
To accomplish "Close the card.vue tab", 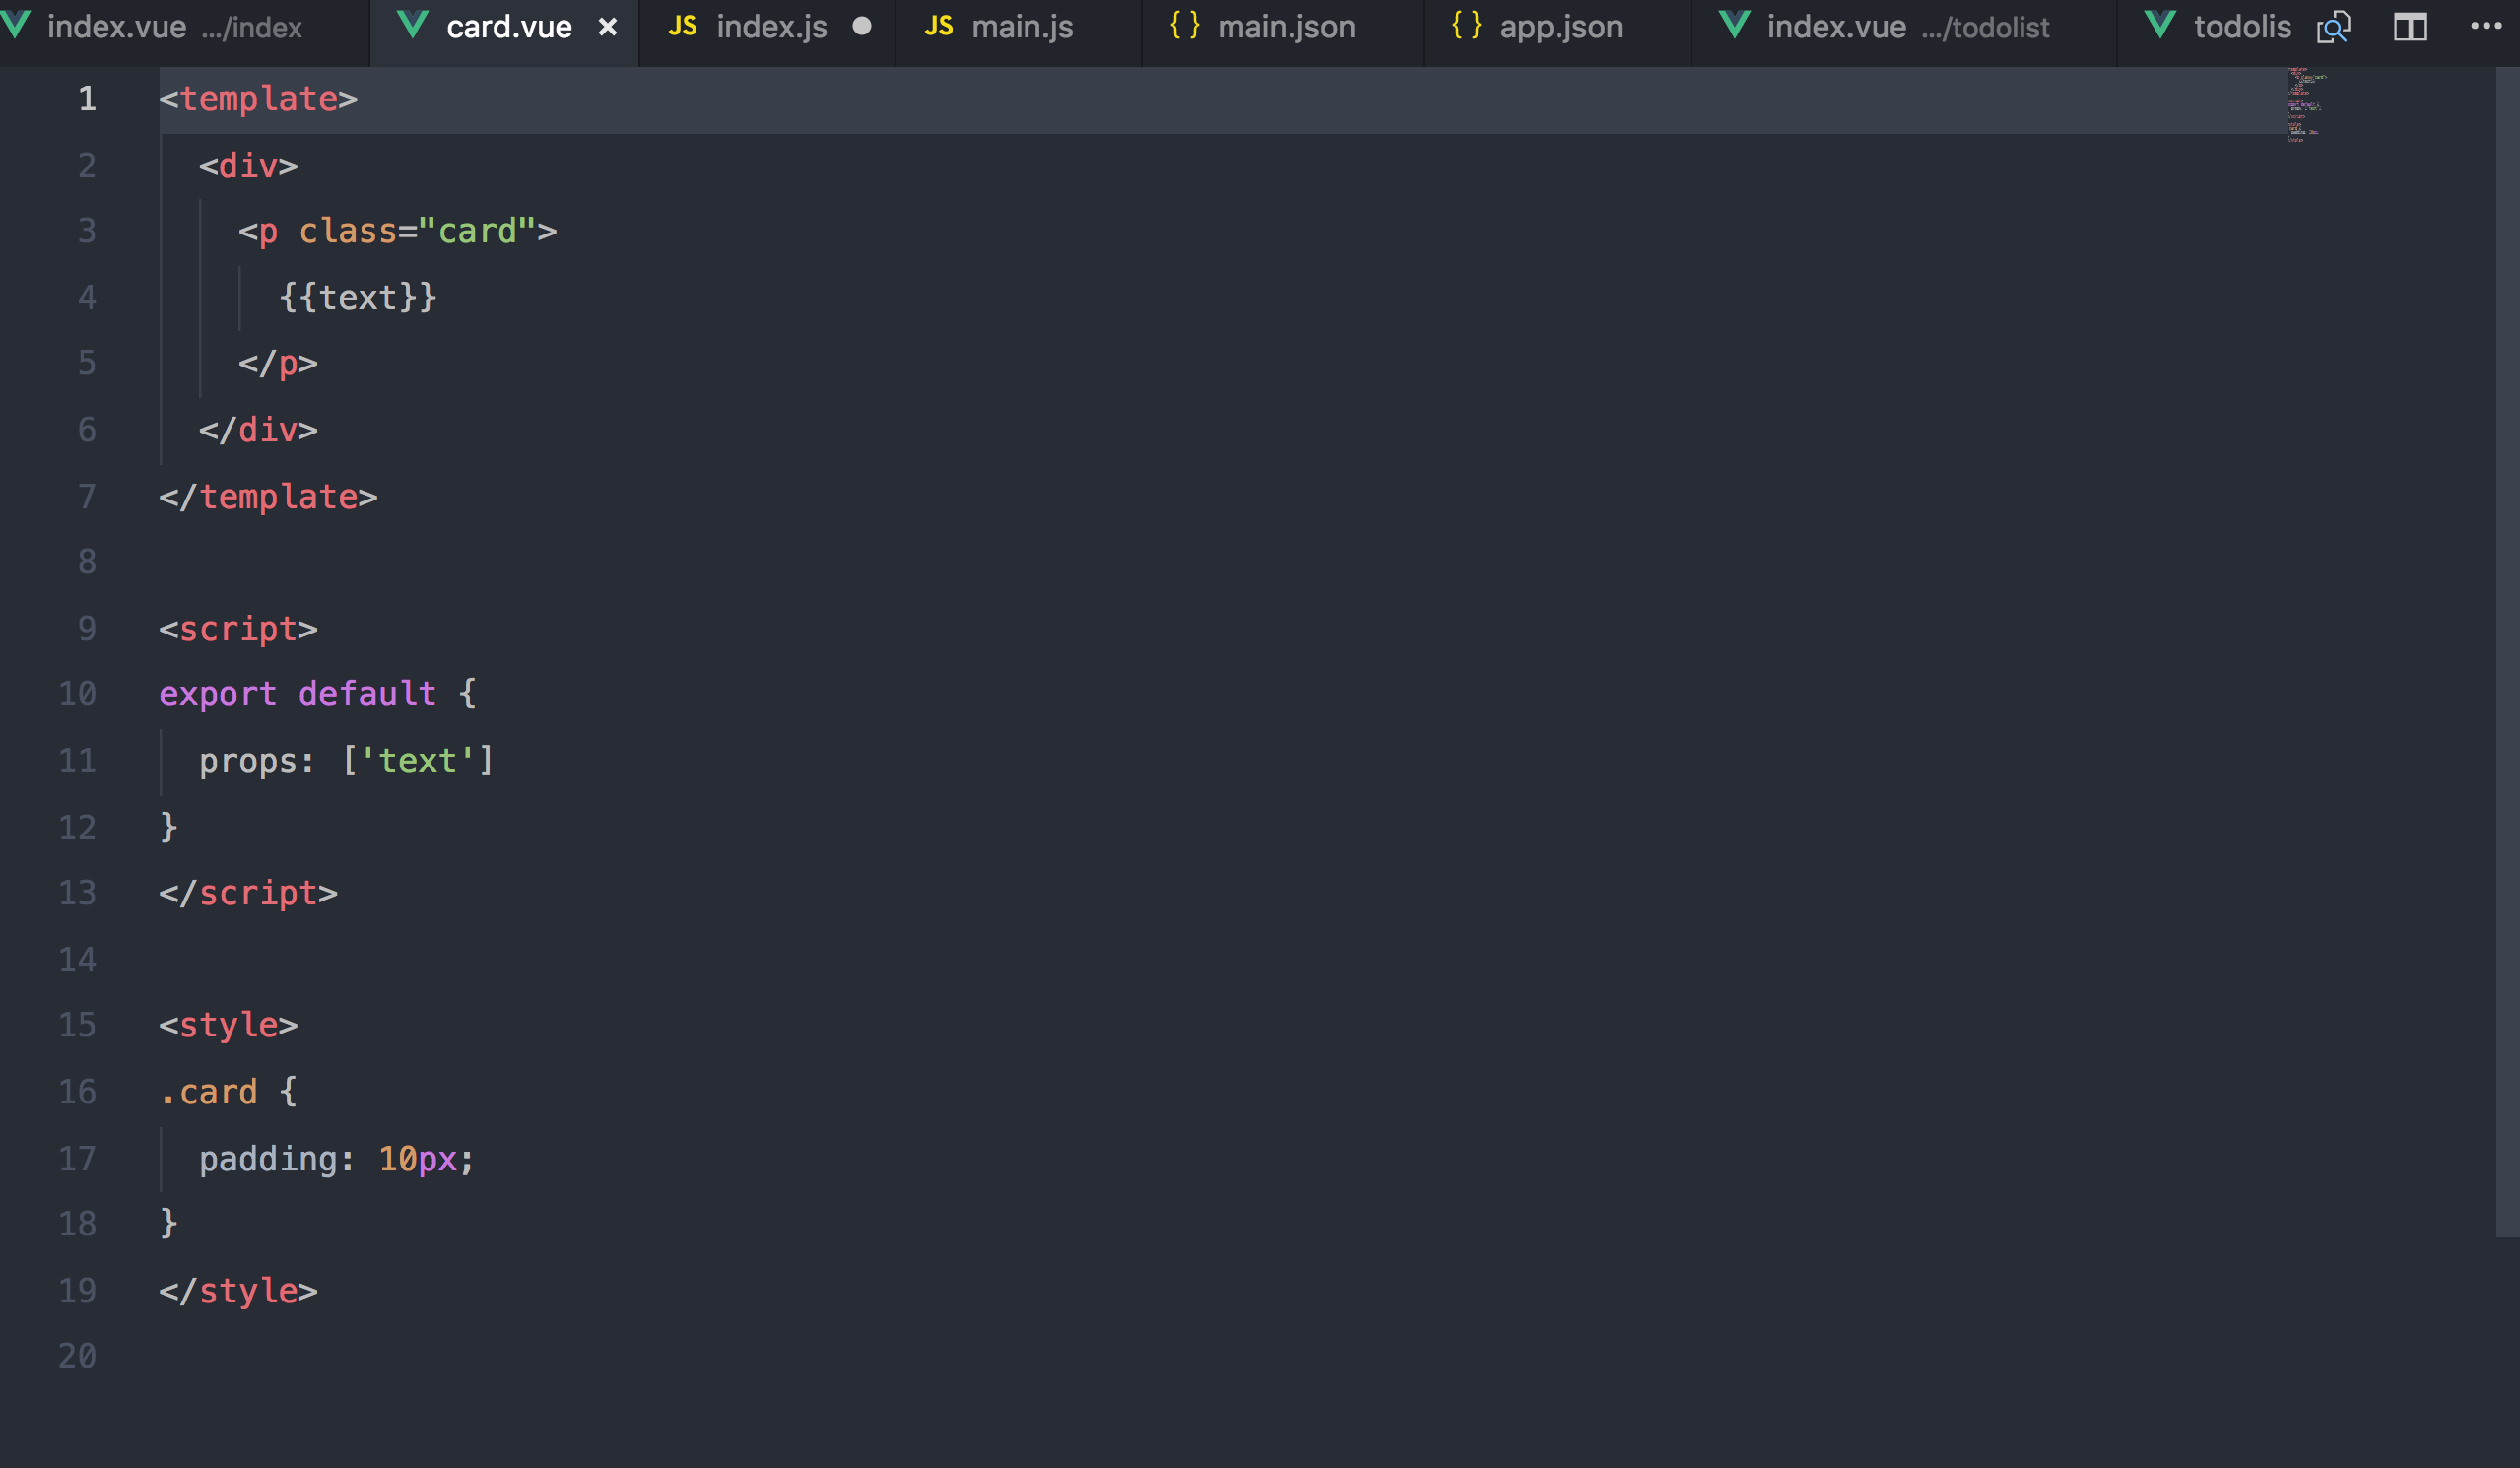I will 607,28.
